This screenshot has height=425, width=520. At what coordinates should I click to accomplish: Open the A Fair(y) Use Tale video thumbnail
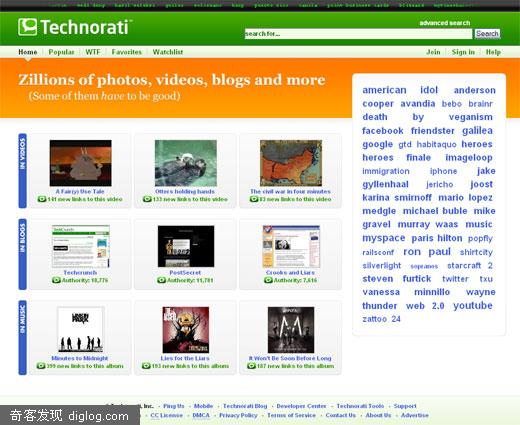[x=81, y=163]
